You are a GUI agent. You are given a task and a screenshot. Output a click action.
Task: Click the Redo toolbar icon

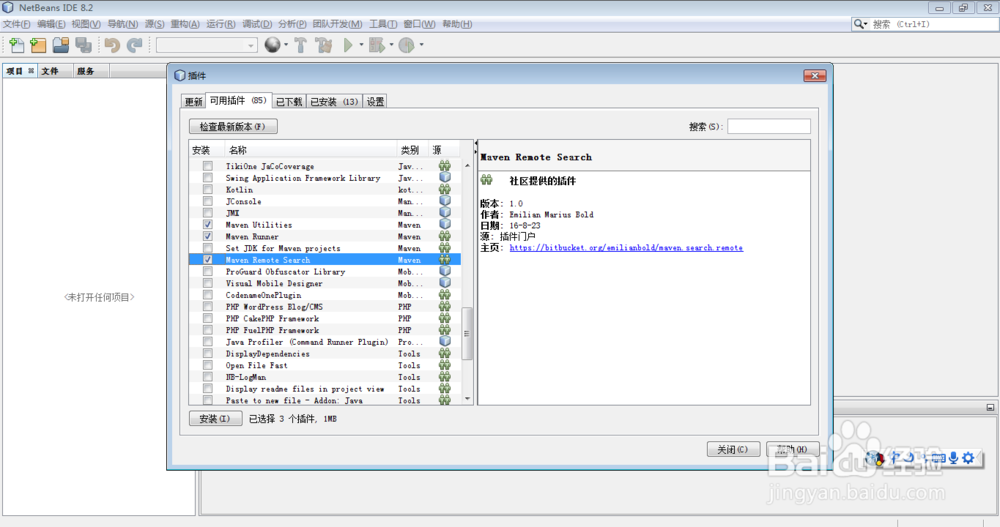135,45
